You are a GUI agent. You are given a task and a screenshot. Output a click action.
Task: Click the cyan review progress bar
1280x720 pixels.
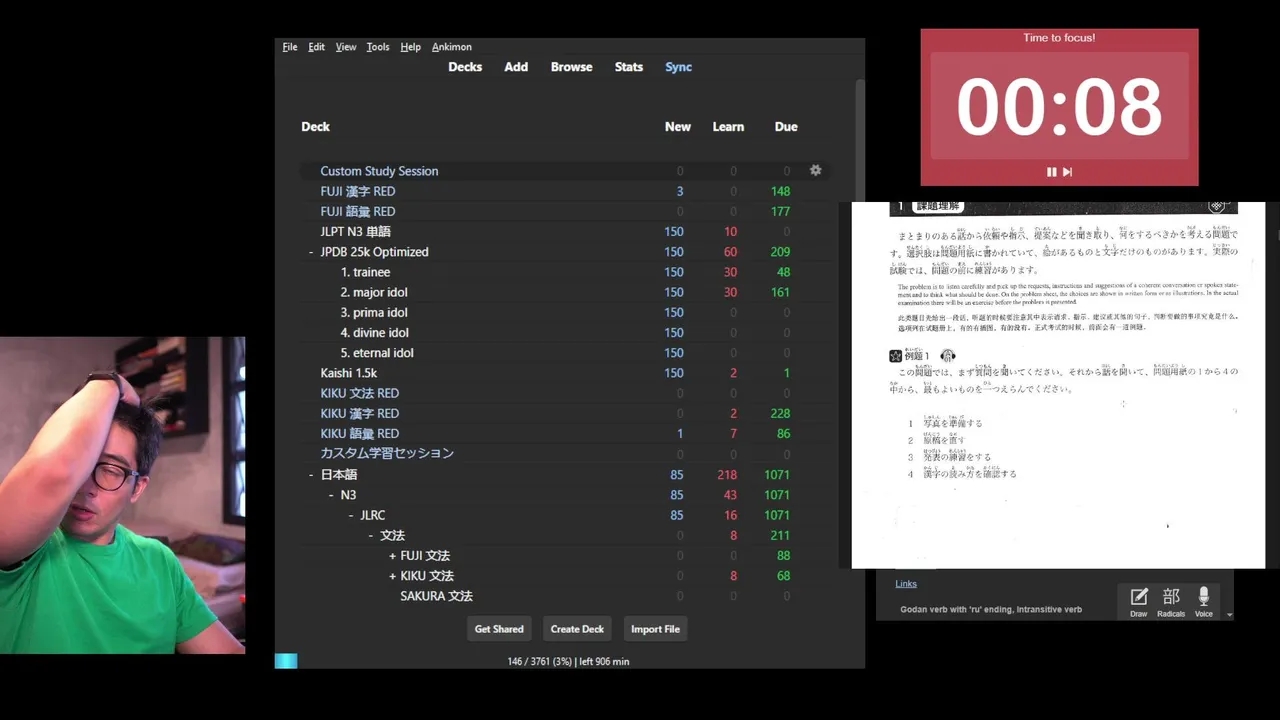click(286, 661)
